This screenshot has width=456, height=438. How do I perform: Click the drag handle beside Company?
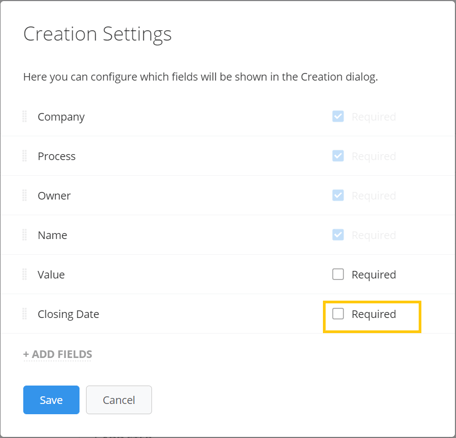(24, 117)
